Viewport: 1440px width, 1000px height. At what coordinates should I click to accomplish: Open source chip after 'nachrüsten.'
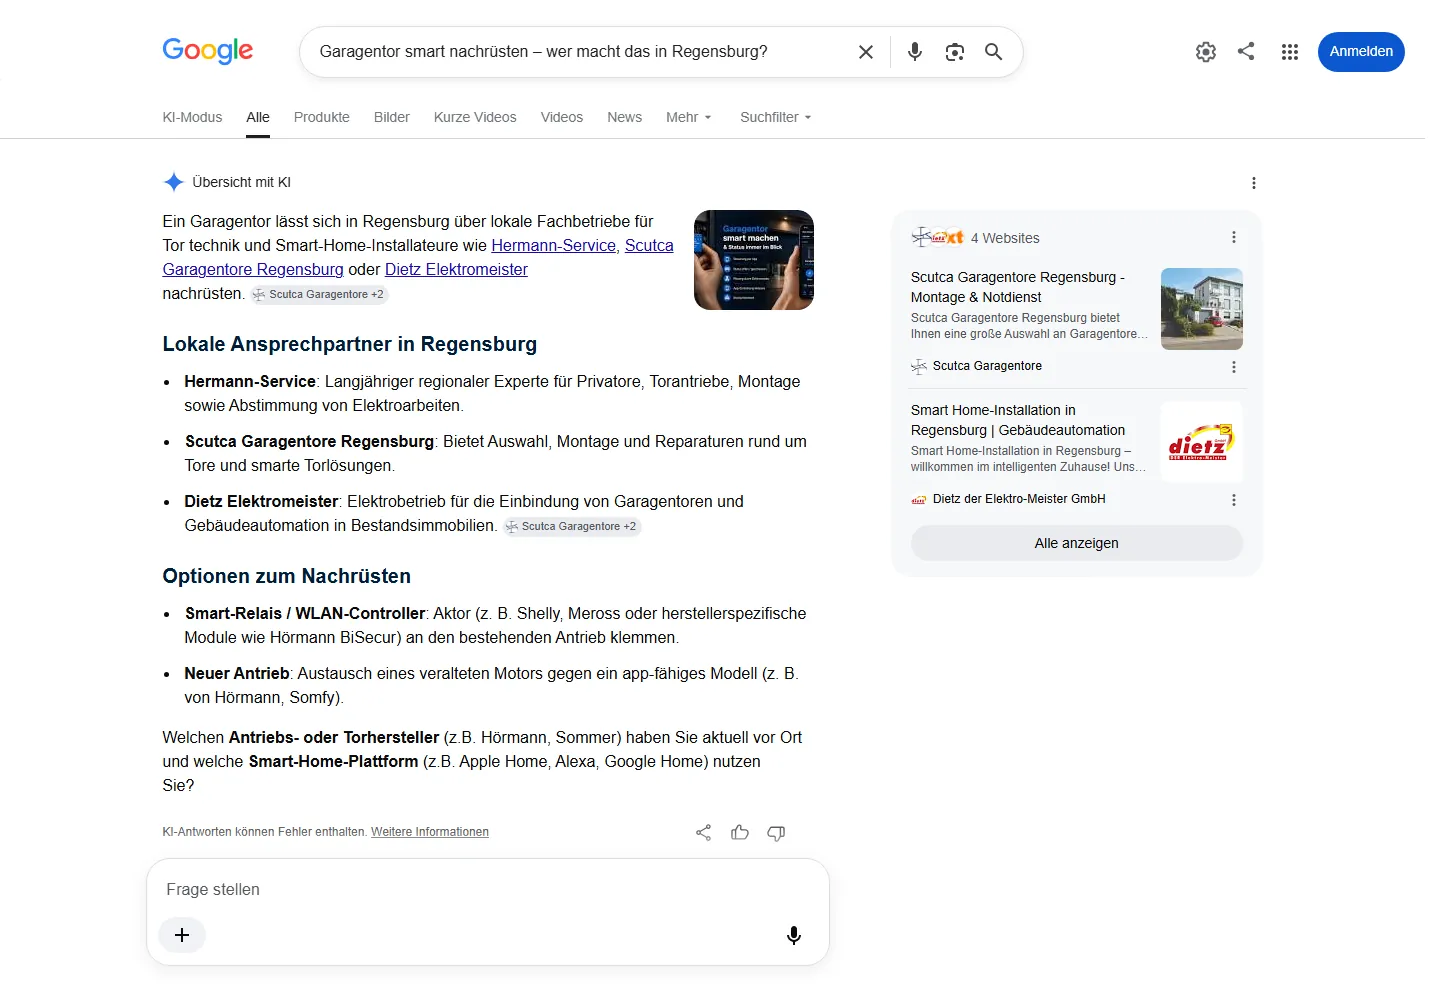(x=319, y=294)
